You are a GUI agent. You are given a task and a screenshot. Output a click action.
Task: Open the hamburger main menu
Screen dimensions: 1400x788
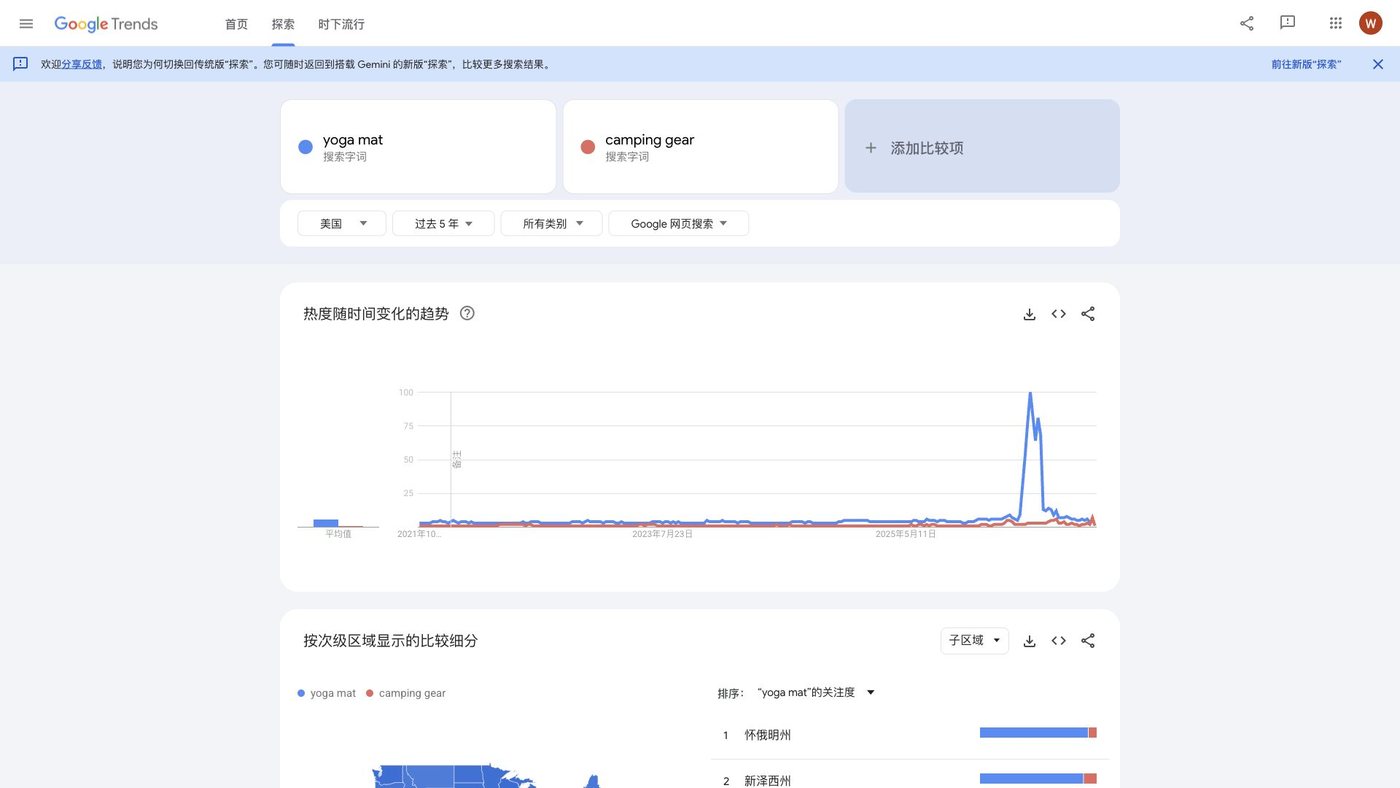coord(26,23)
